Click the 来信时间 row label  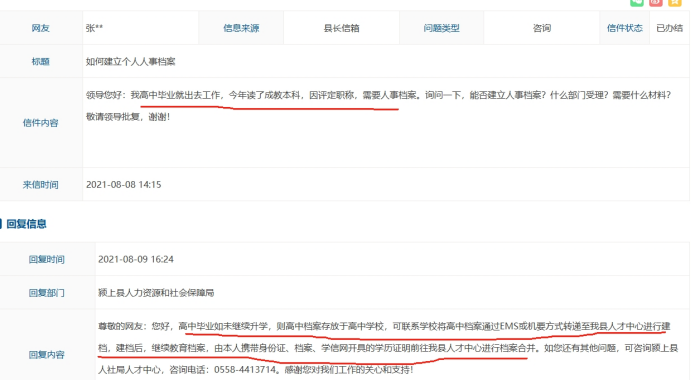click(x=41, y=184)
